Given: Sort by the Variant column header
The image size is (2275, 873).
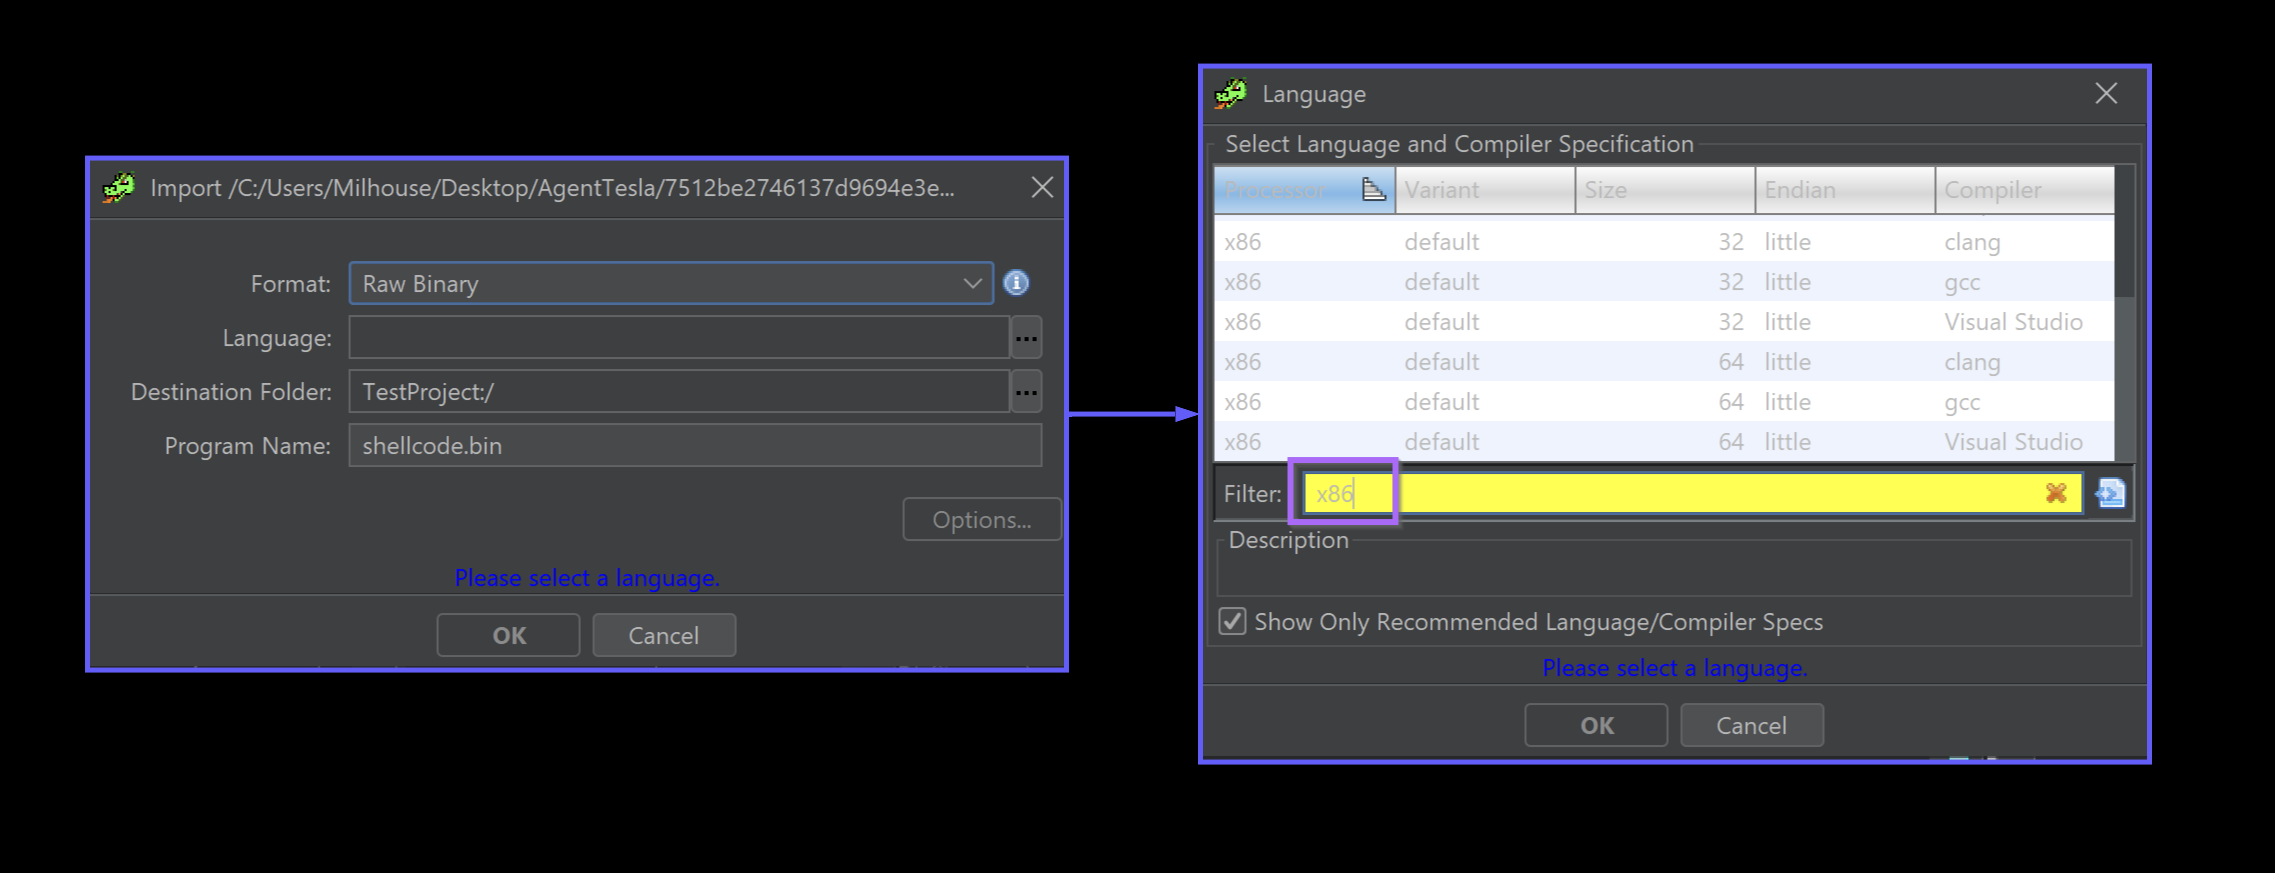Looking at the screenshot, I should click(x=1485, y=190).
